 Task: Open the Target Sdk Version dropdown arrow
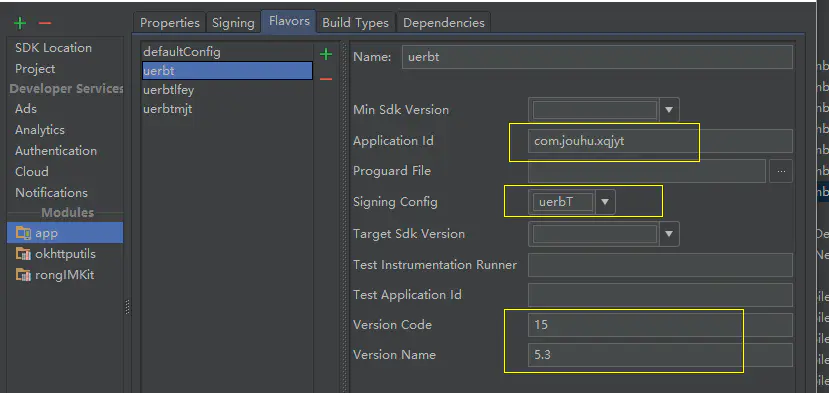pyautogui.click(x=669, y=234)
